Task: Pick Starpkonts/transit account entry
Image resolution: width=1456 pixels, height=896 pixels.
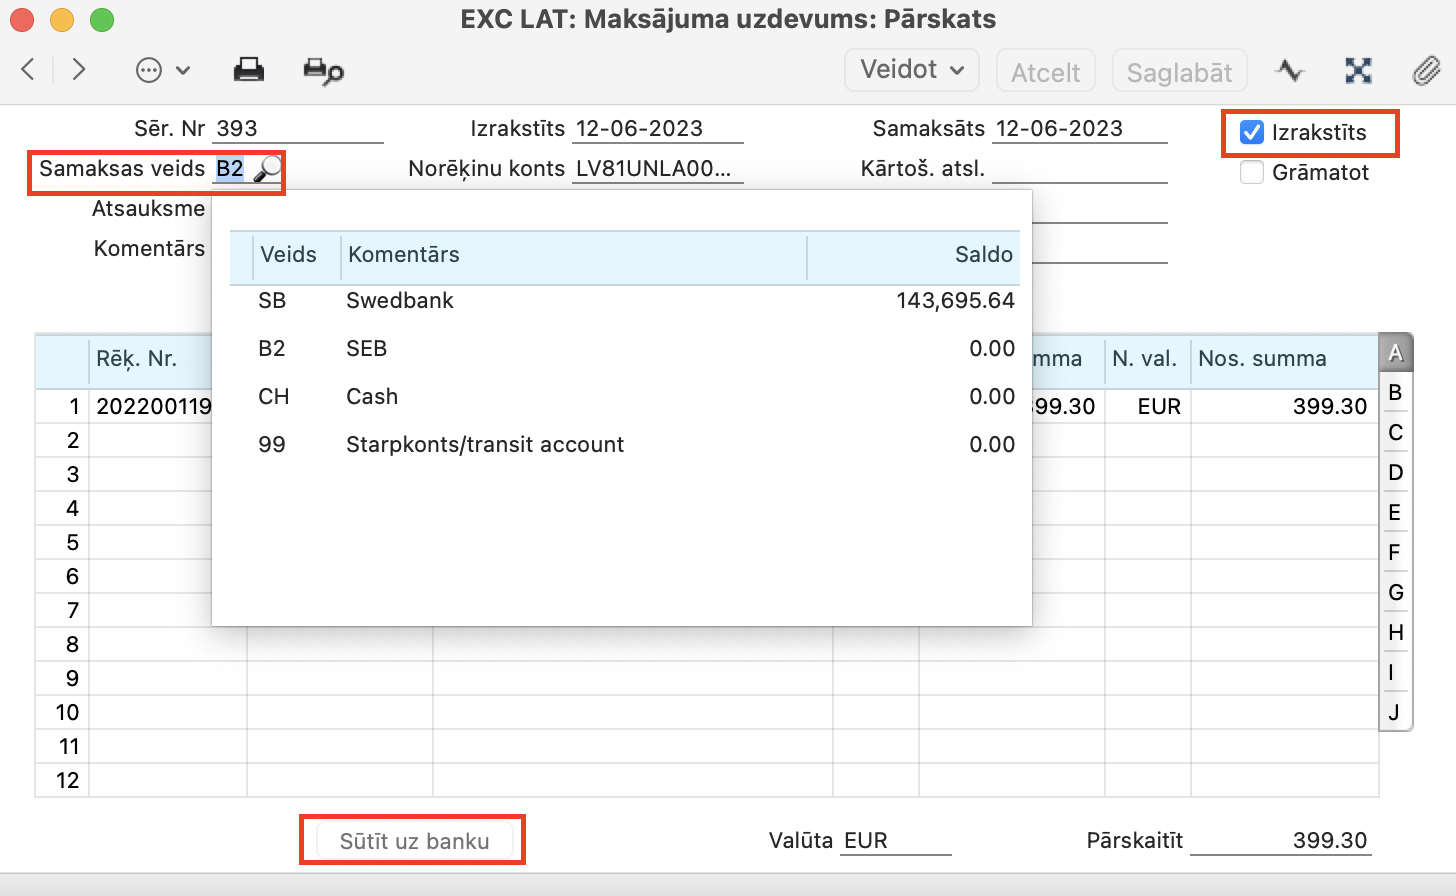Action: [x=485, y=445]
